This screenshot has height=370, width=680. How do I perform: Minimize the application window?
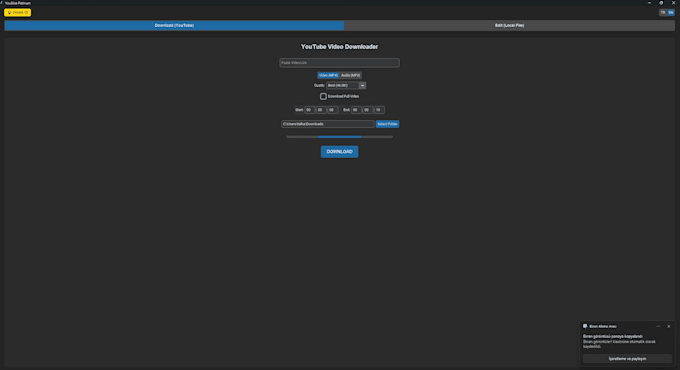tap(649, 3)
